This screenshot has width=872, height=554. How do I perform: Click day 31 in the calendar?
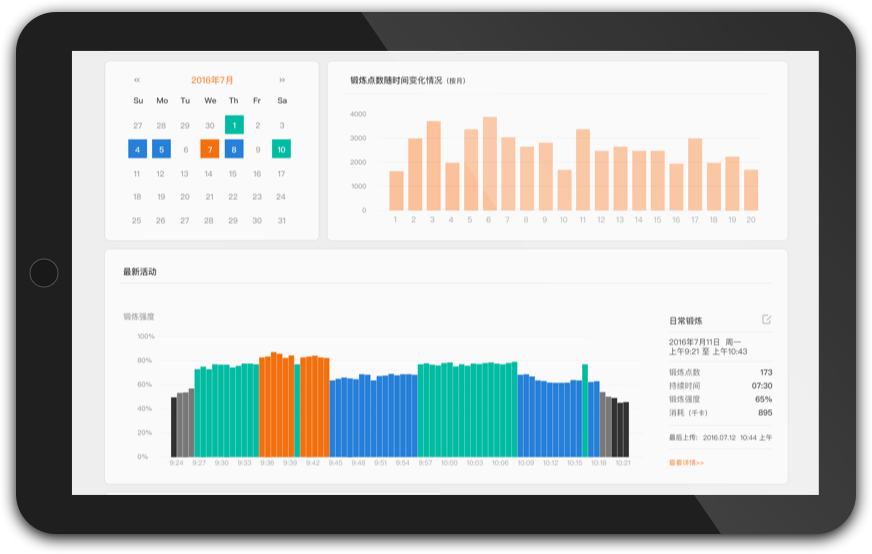281,220
